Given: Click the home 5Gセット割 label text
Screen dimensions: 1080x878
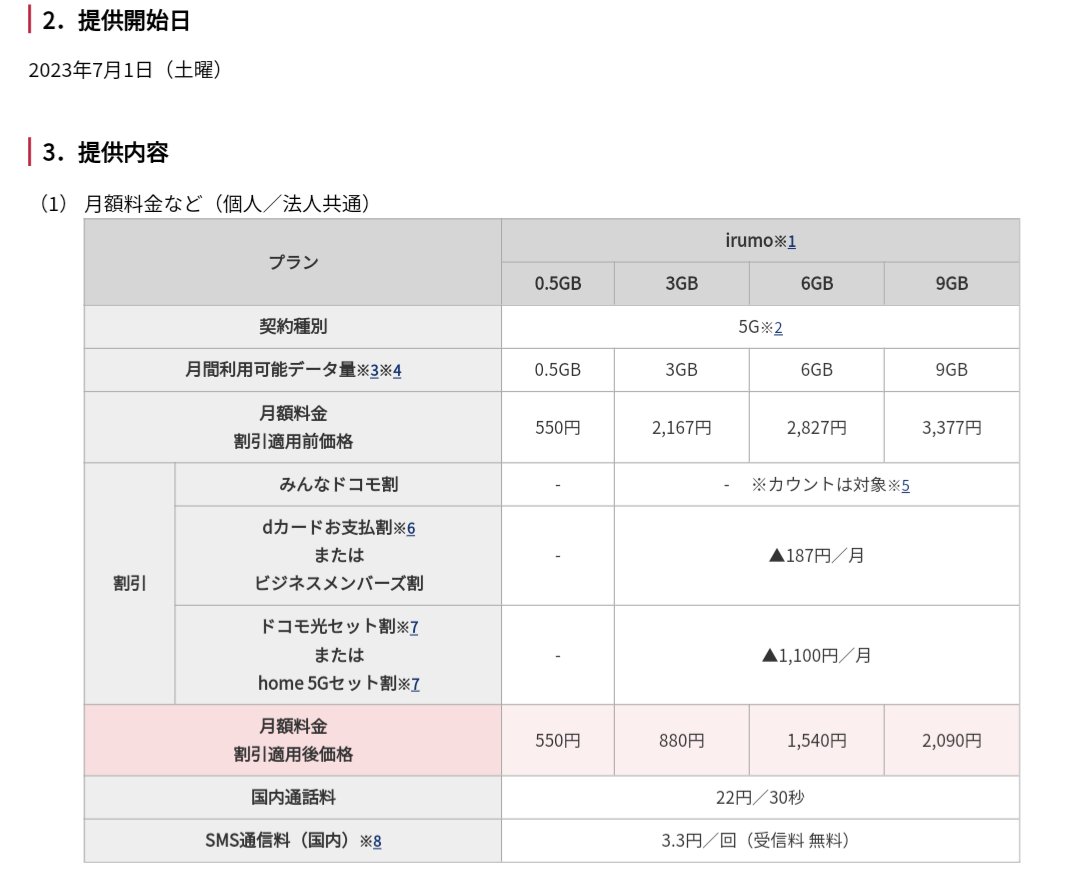Looking at the screenshot, I should tap(327, 684).
